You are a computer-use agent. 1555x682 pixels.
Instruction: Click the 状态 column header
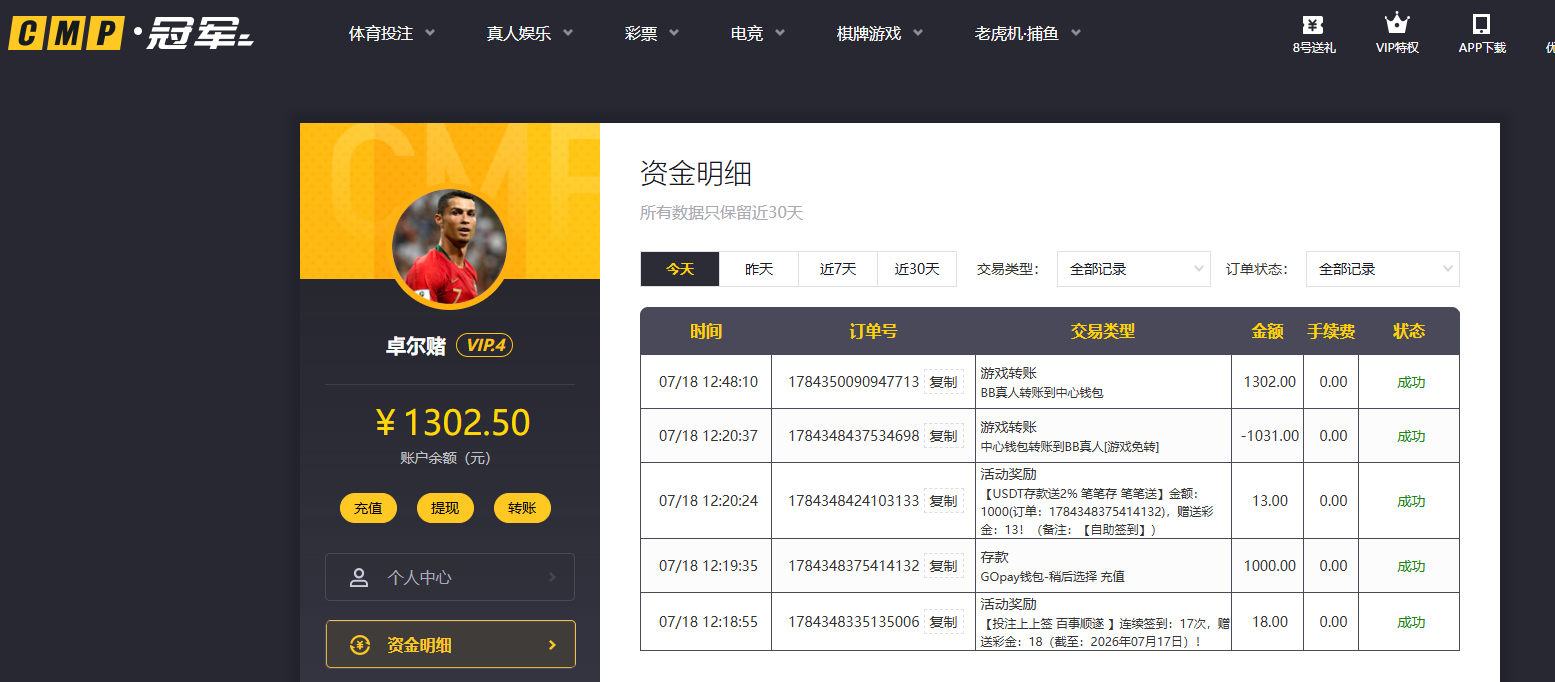[1409, 331]
